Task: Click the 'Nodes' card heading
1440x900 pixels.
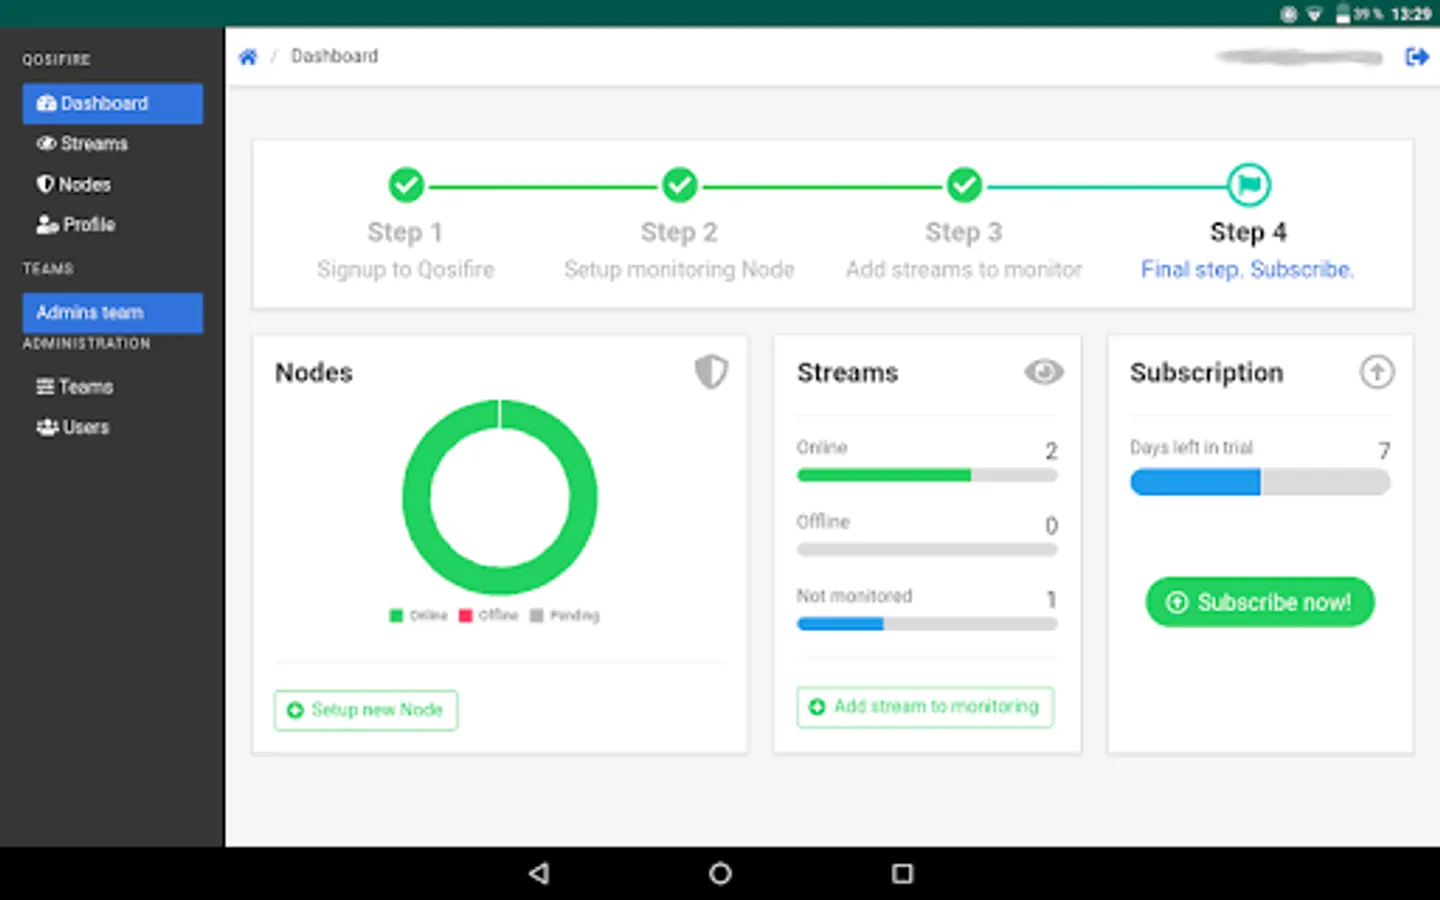Action: [314, 373]
